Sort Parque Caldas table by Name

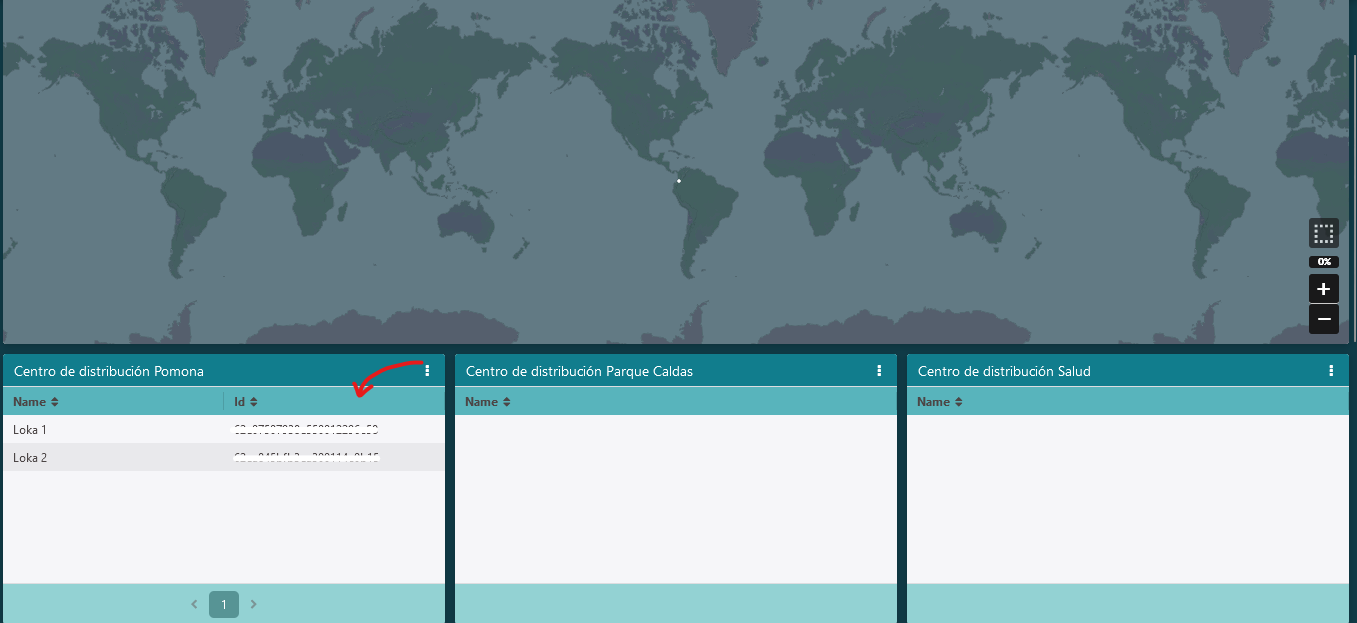488,402
